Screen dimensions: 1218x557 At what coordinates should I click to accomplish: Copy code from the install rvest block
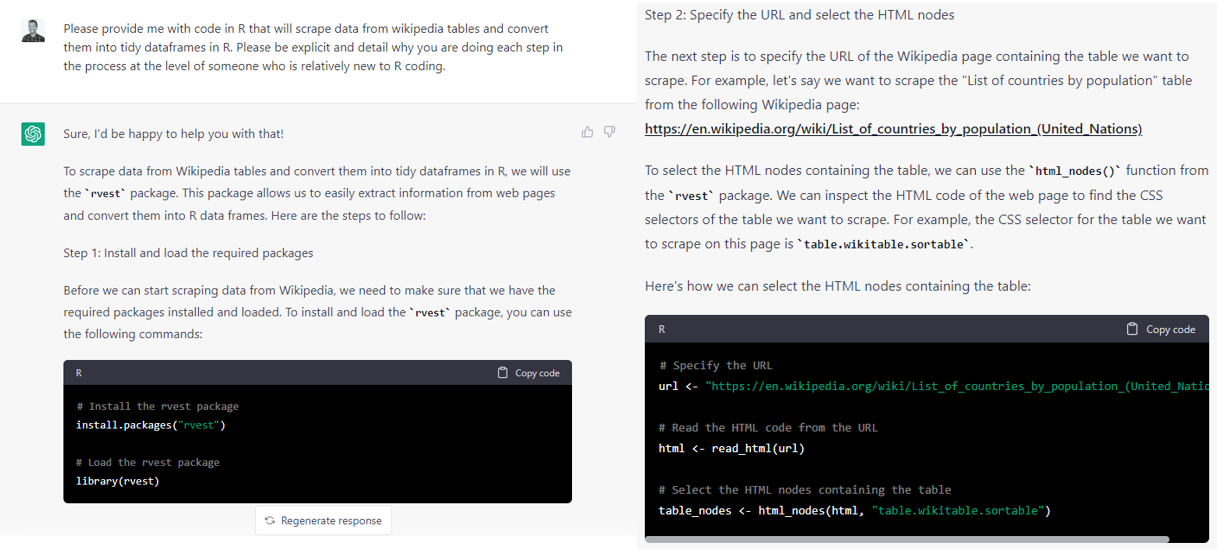click(x=528, y=373)
